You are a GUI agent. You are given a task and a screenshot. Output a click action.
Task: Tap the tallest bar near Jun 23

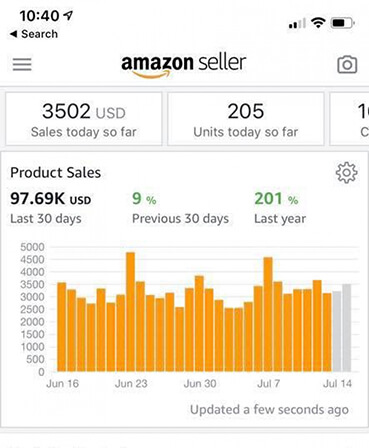131,312
